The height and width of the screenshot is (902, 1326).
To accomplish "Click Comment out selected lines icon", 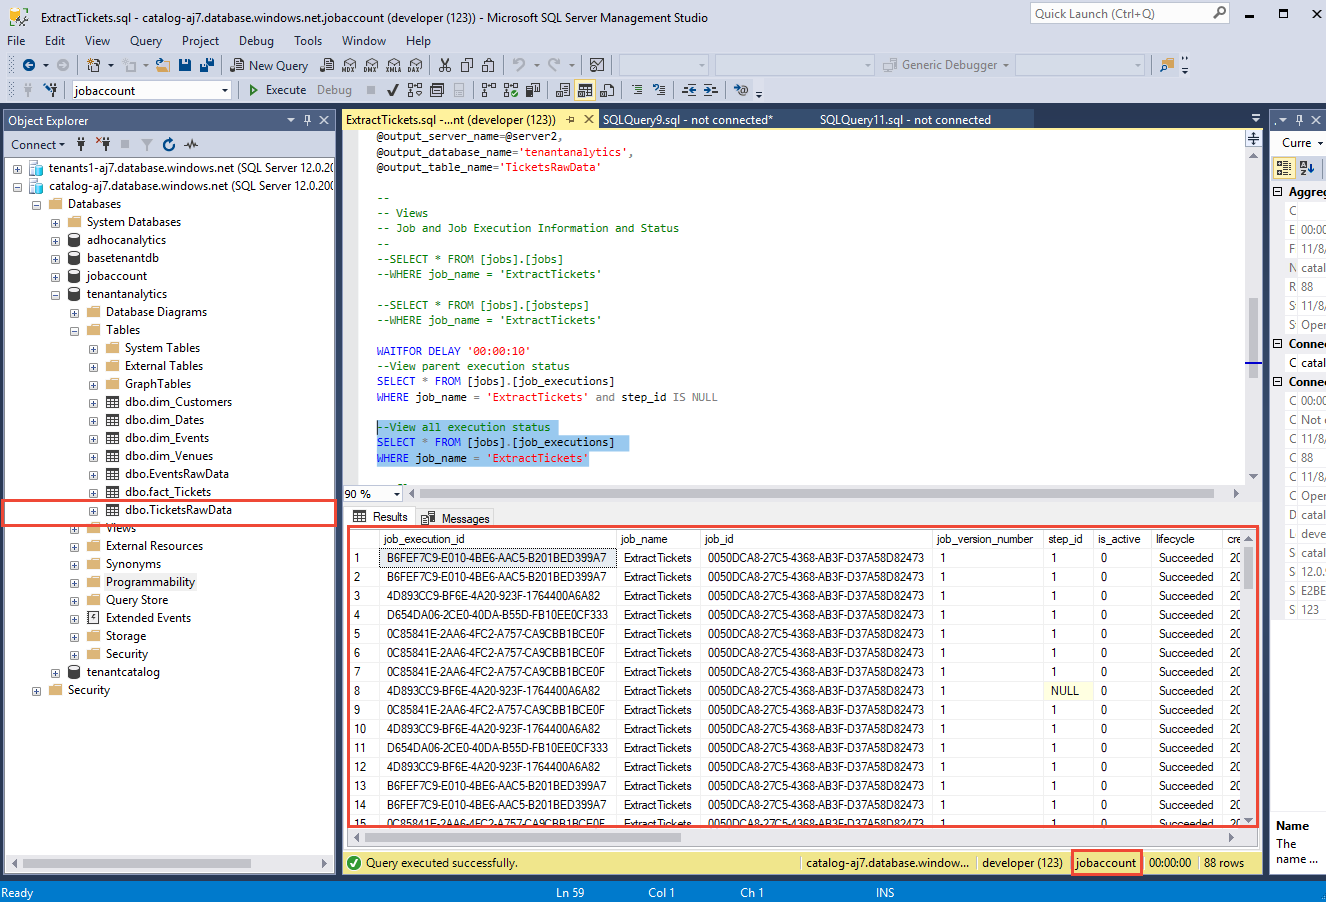I will [x=638, y=90].
